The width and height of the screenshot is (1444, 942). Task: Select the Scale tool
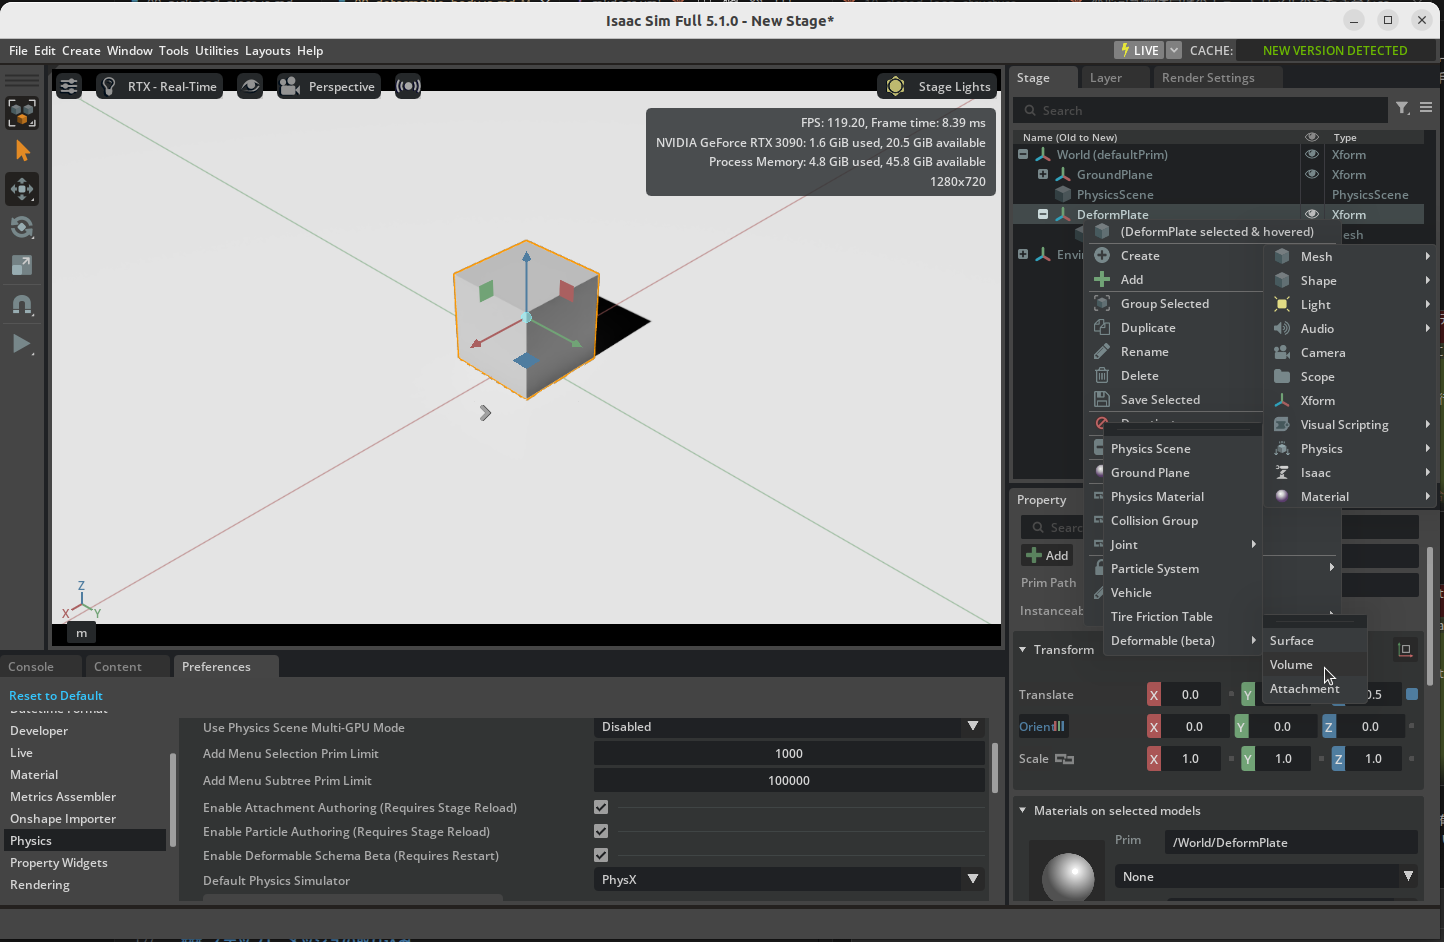[x=21, y=265]
